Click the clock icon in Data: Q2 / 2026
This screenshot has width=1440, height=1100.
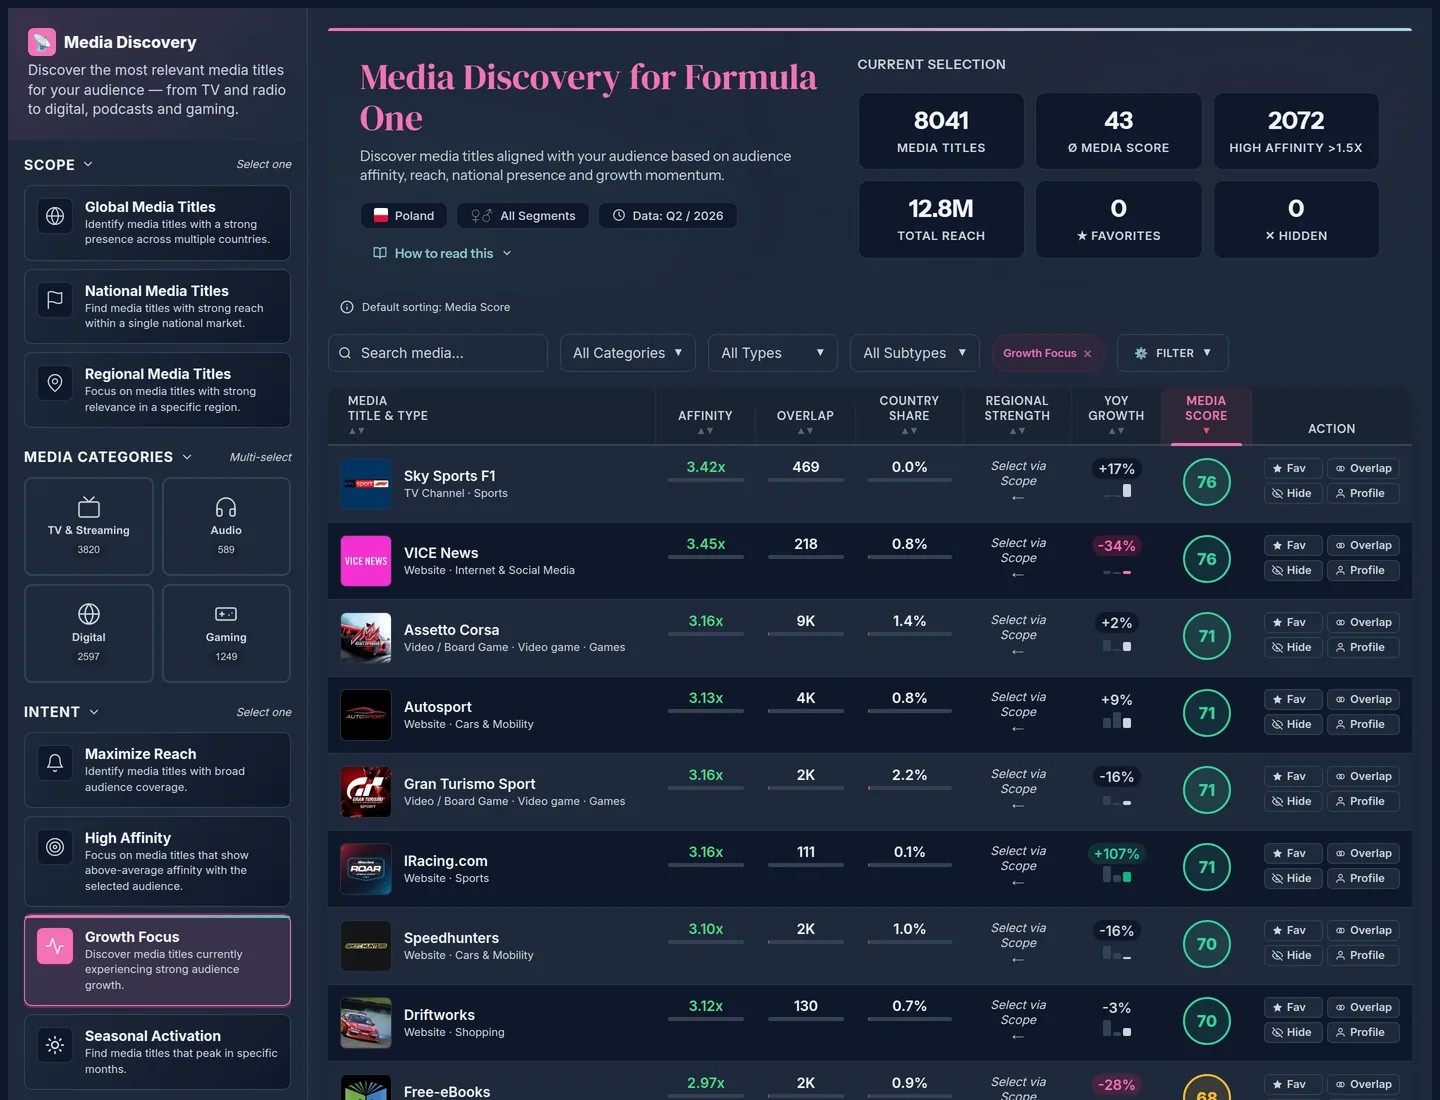click(619, 216)
